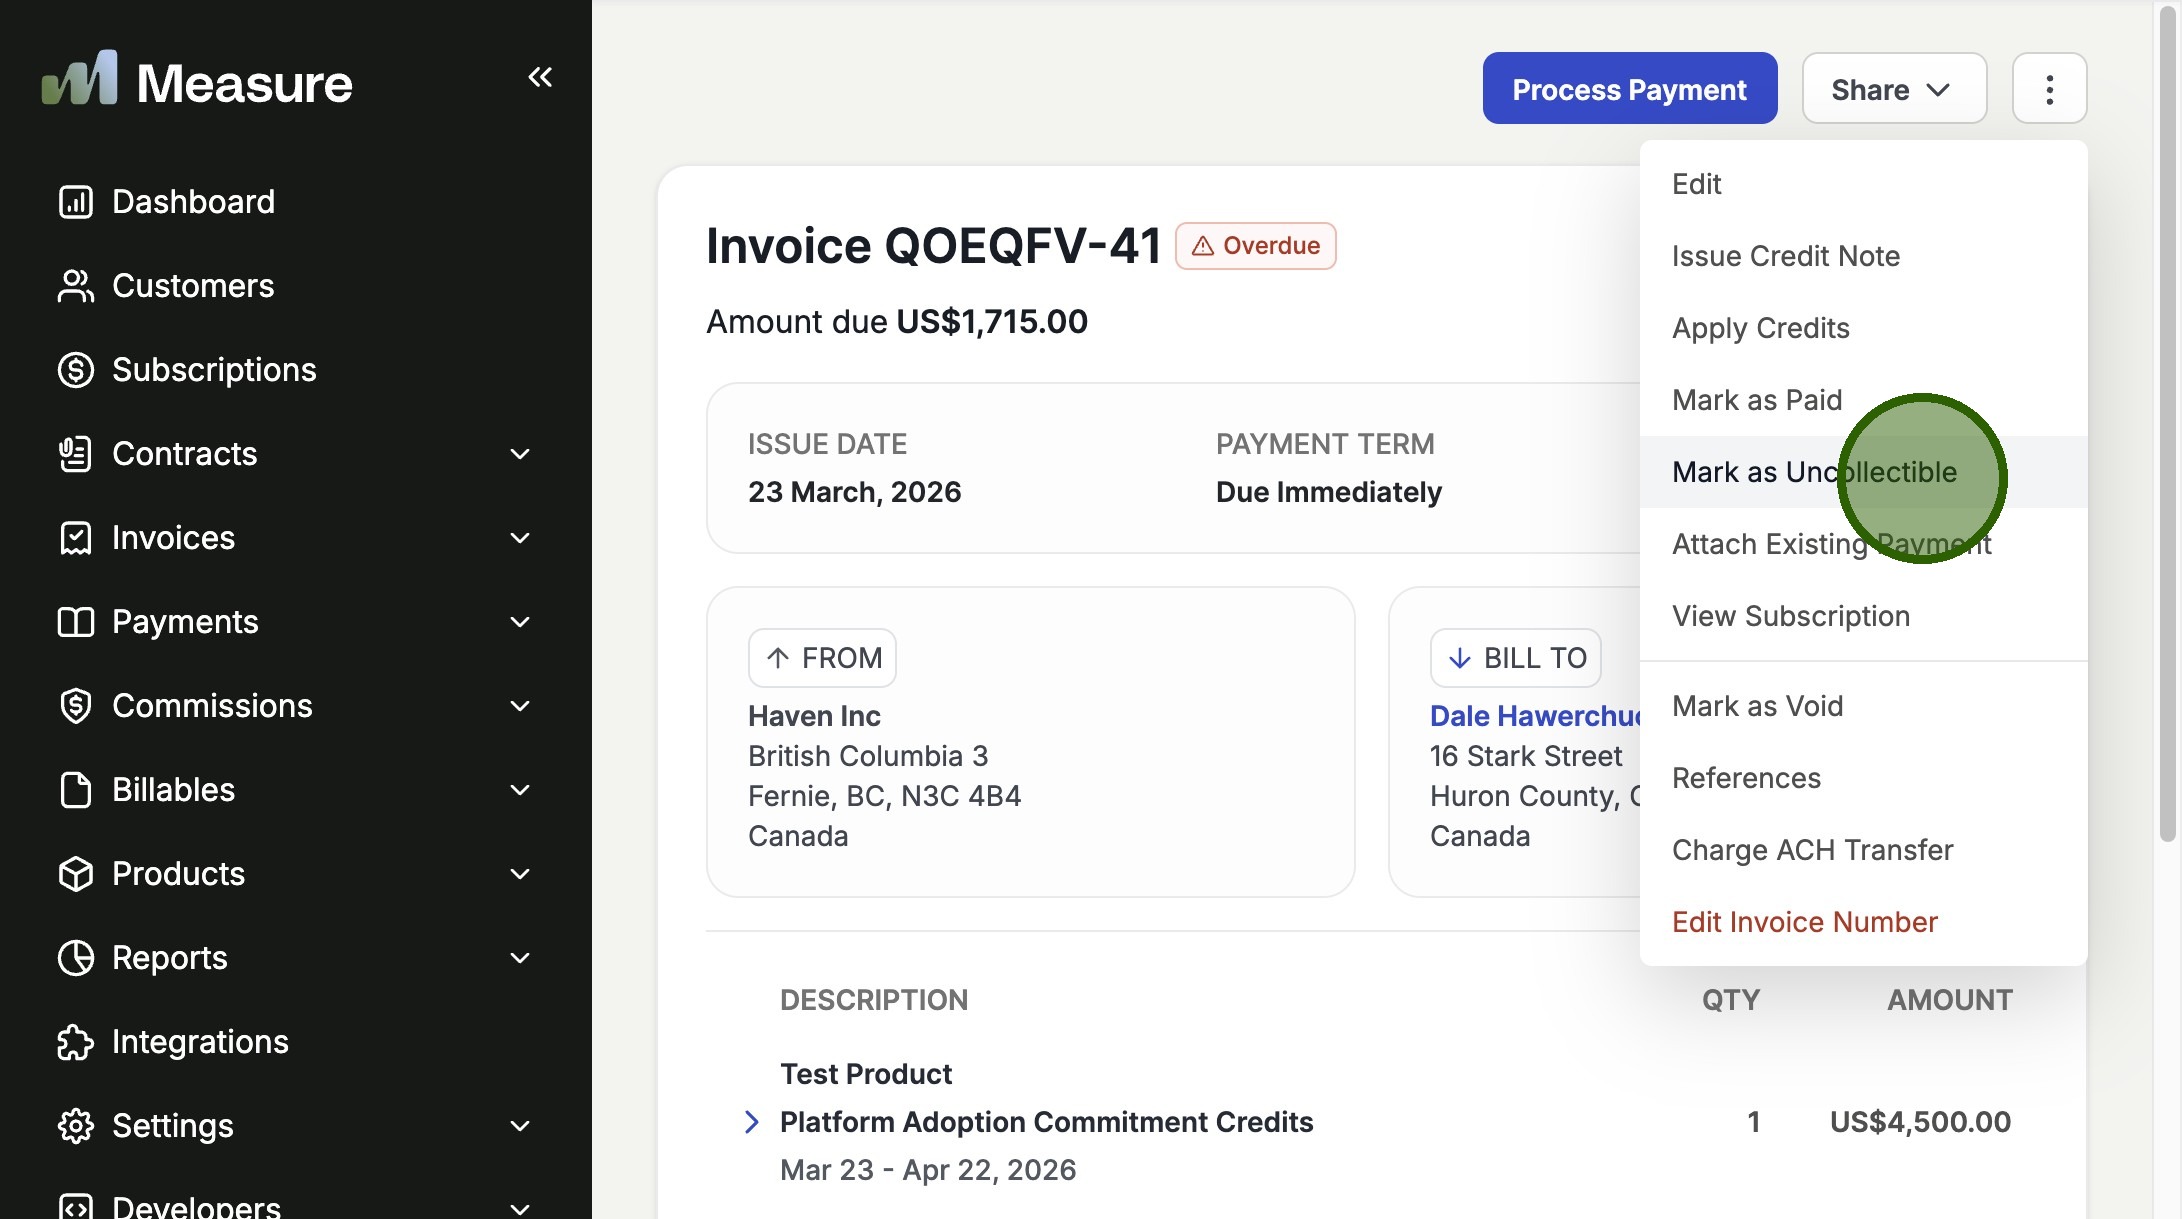The height and width of the screenshot is (1219, 2182).
Task: Expand the Settings sidebar chevron
Action: coord(519,1126)
